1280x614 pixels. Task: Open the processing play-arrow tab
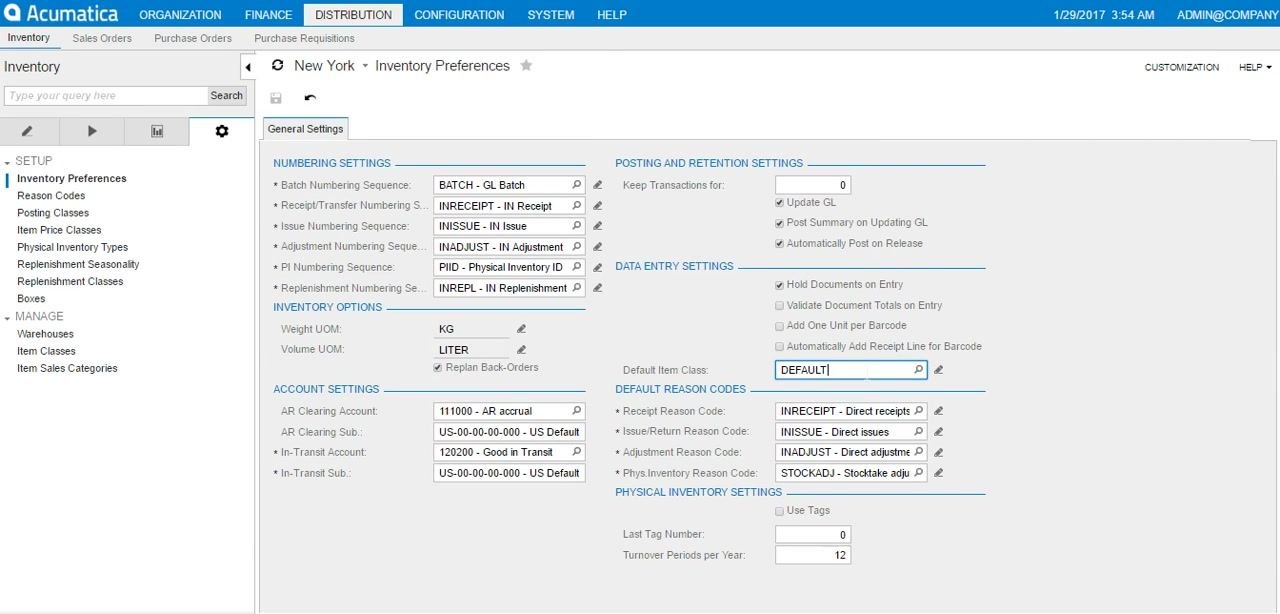coord(92,131)
